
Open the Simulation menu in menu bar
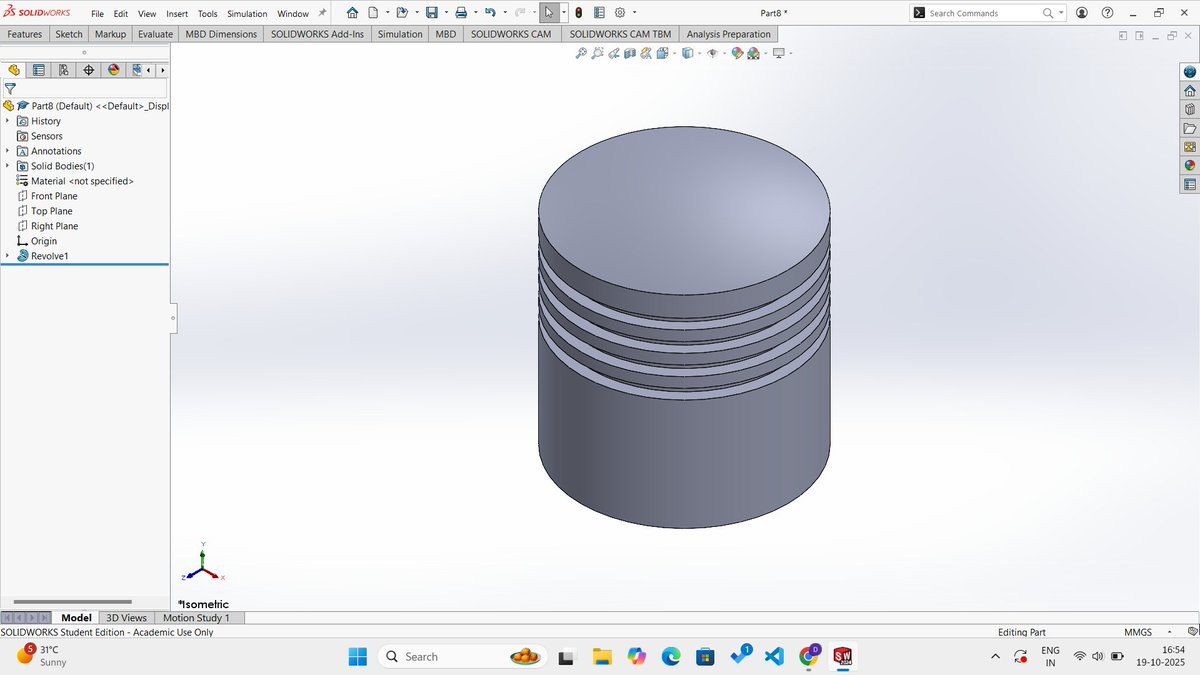pos(247,14)
